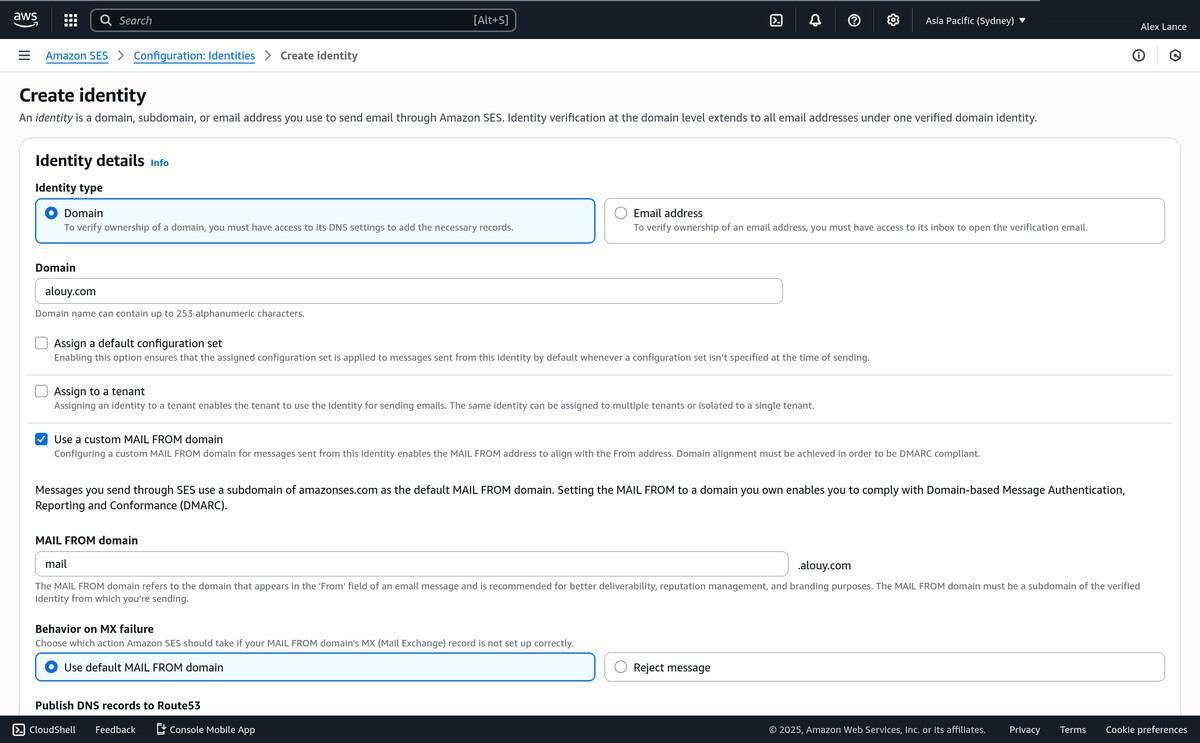The height and width of the screenshot is (743, 1200).
Task: Enable the Assign to a tenant checkbox
Action: [42, 391]
